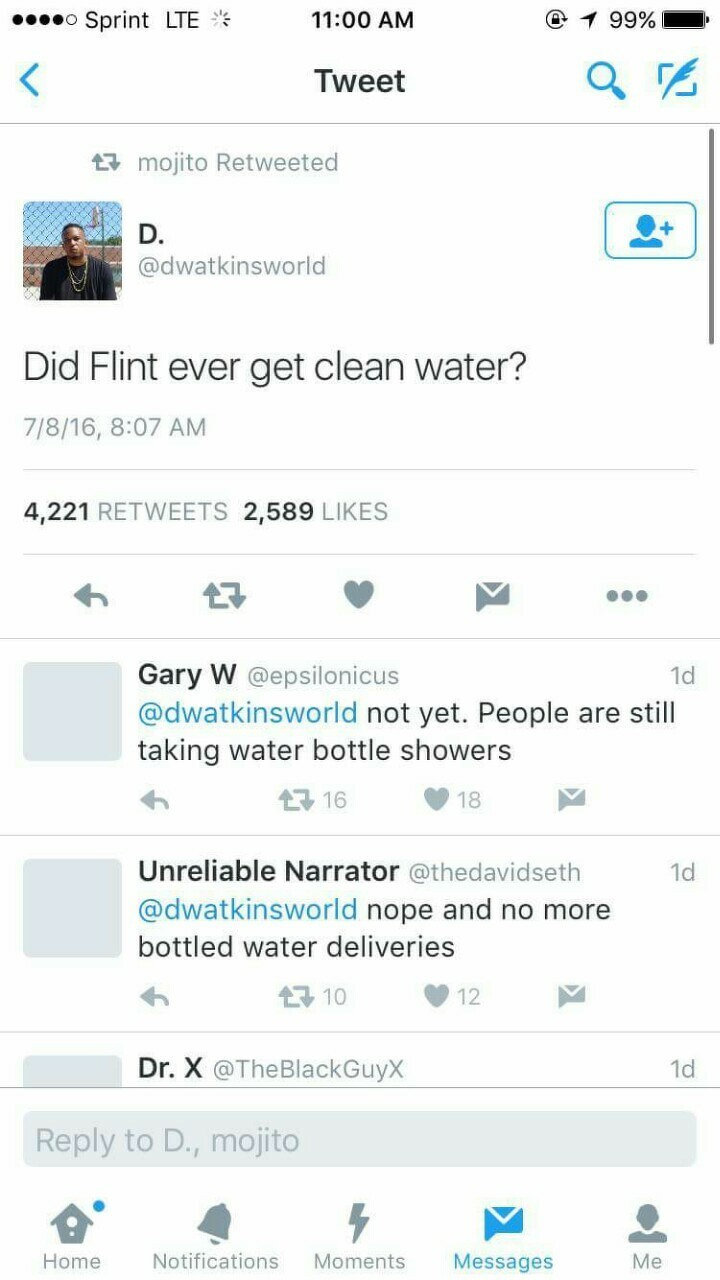This screenshot has width=720, height=1280.
Task: Send the main tweet via direct message
Action: point(492,596)
